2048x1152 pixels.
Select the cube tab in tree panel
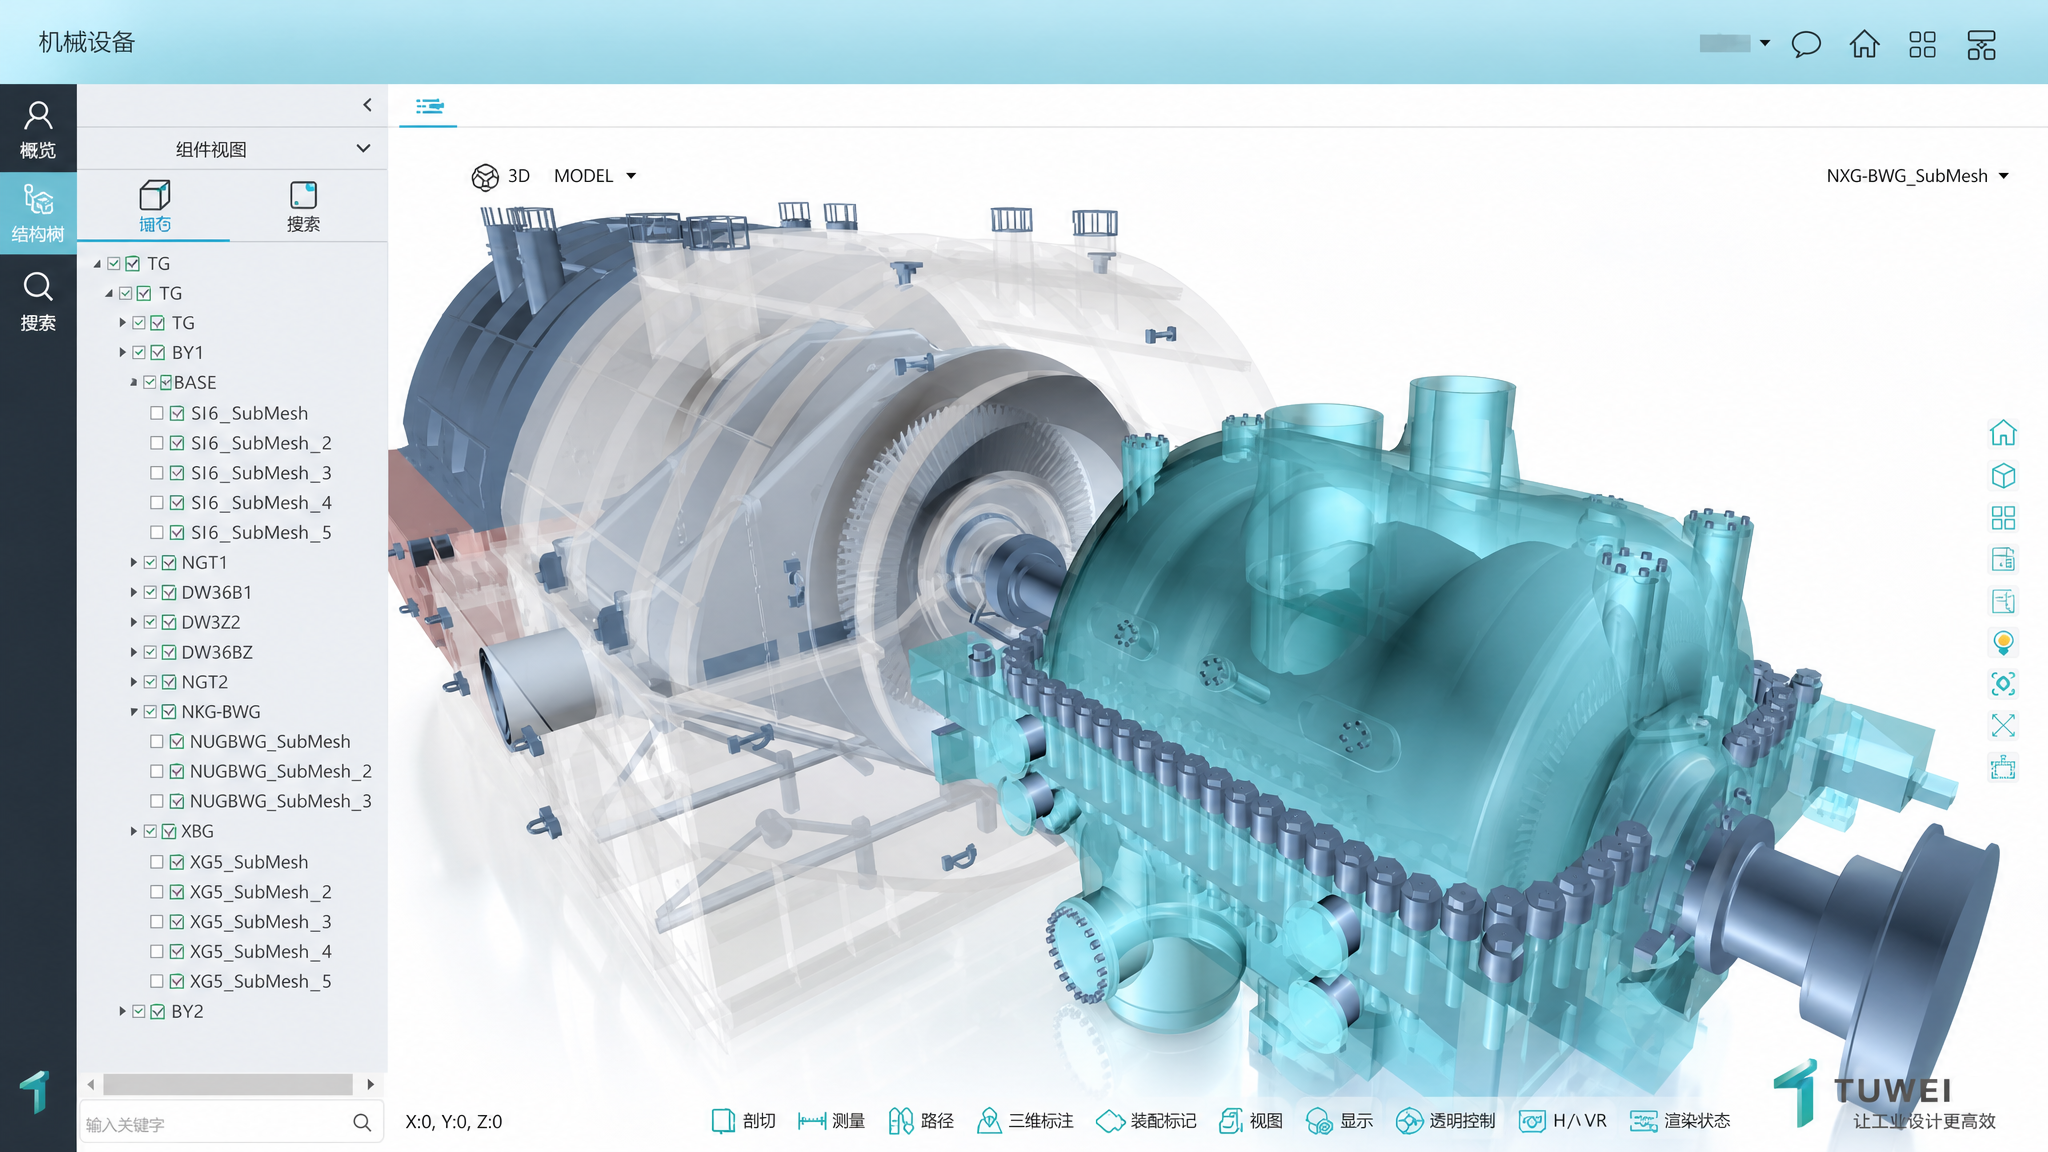[154, 207]
